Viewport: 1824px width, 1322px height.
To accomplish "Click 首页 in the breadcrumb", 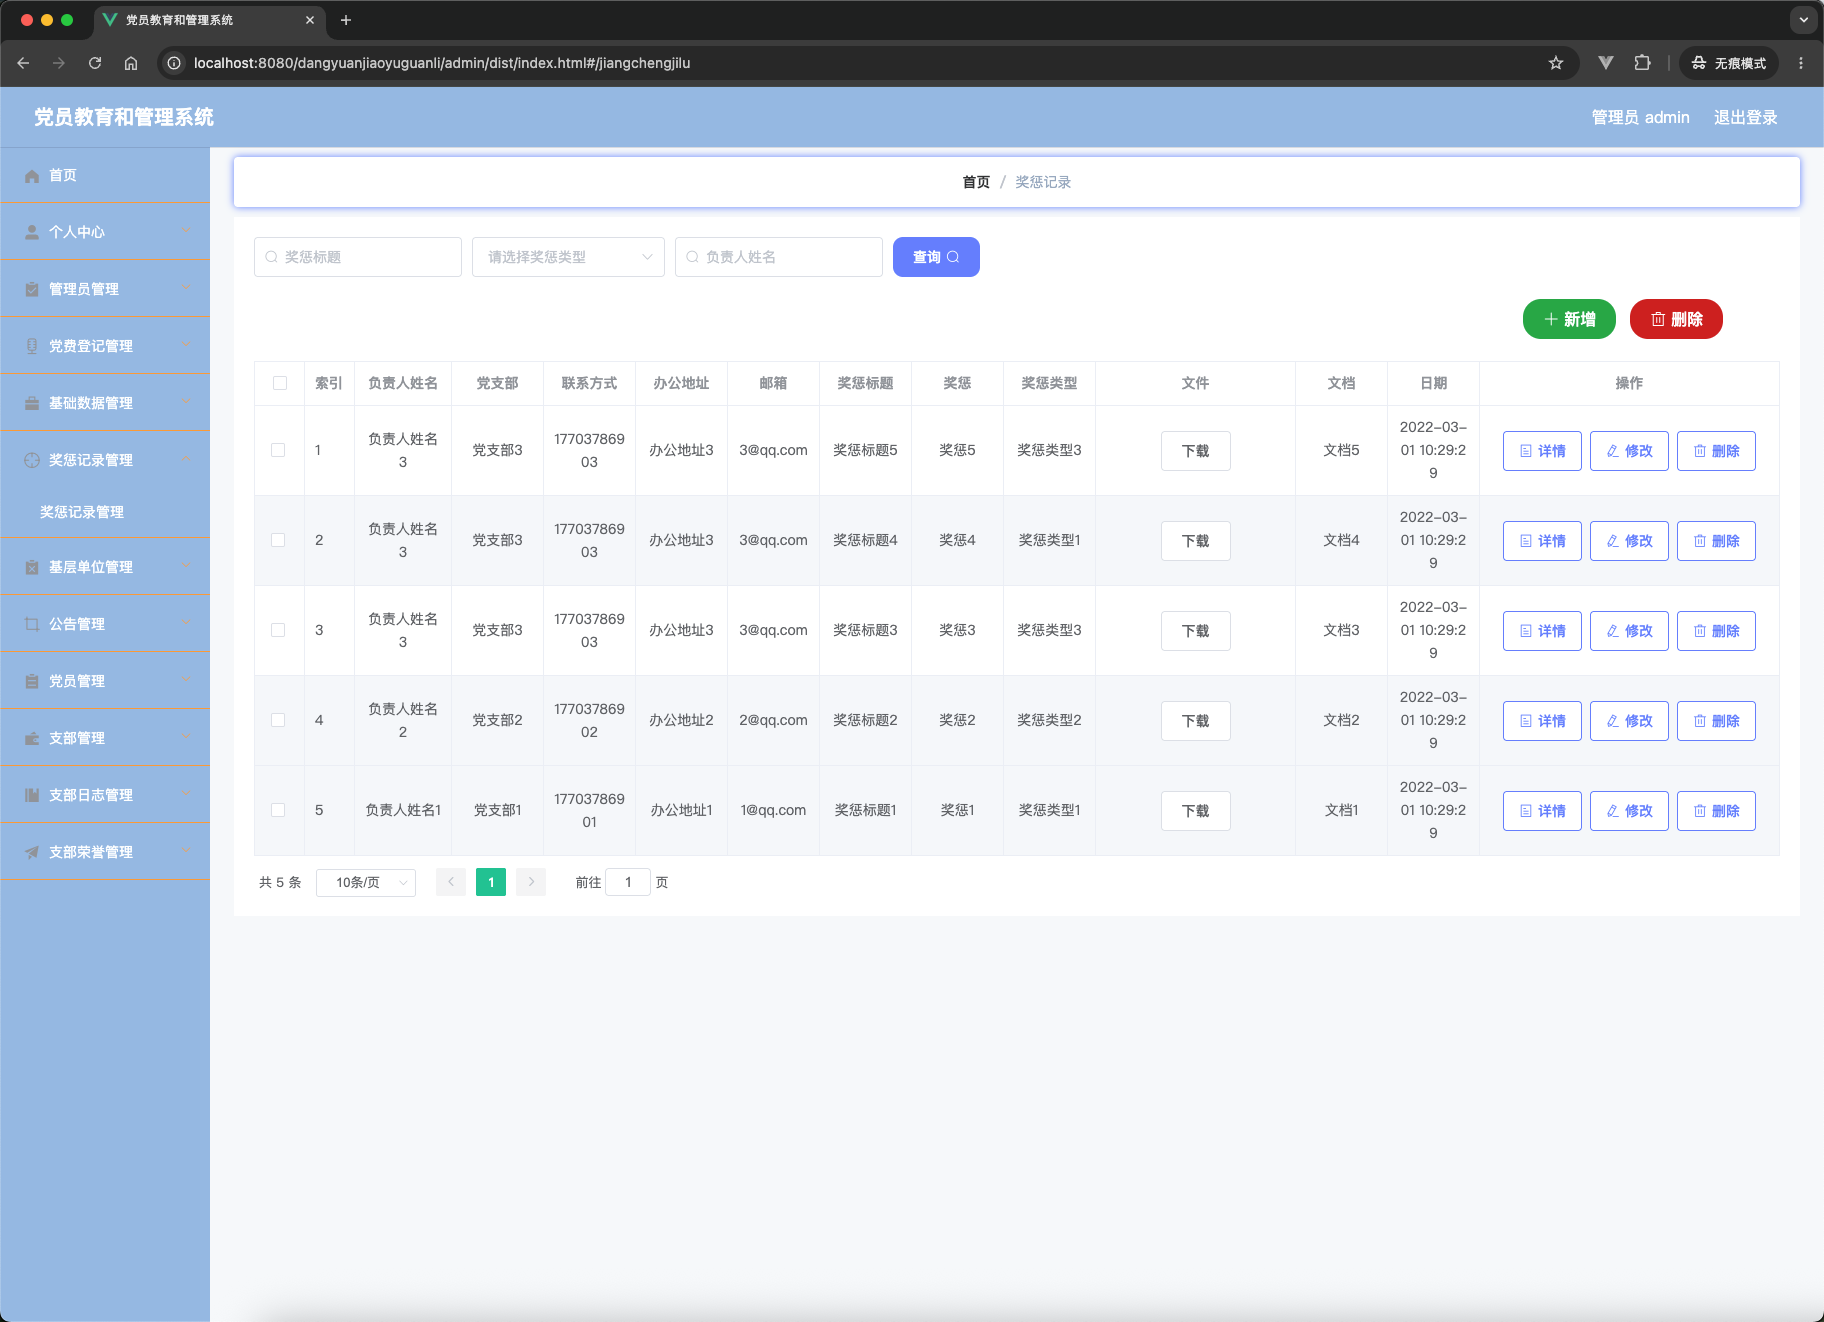I will [976, 182].
